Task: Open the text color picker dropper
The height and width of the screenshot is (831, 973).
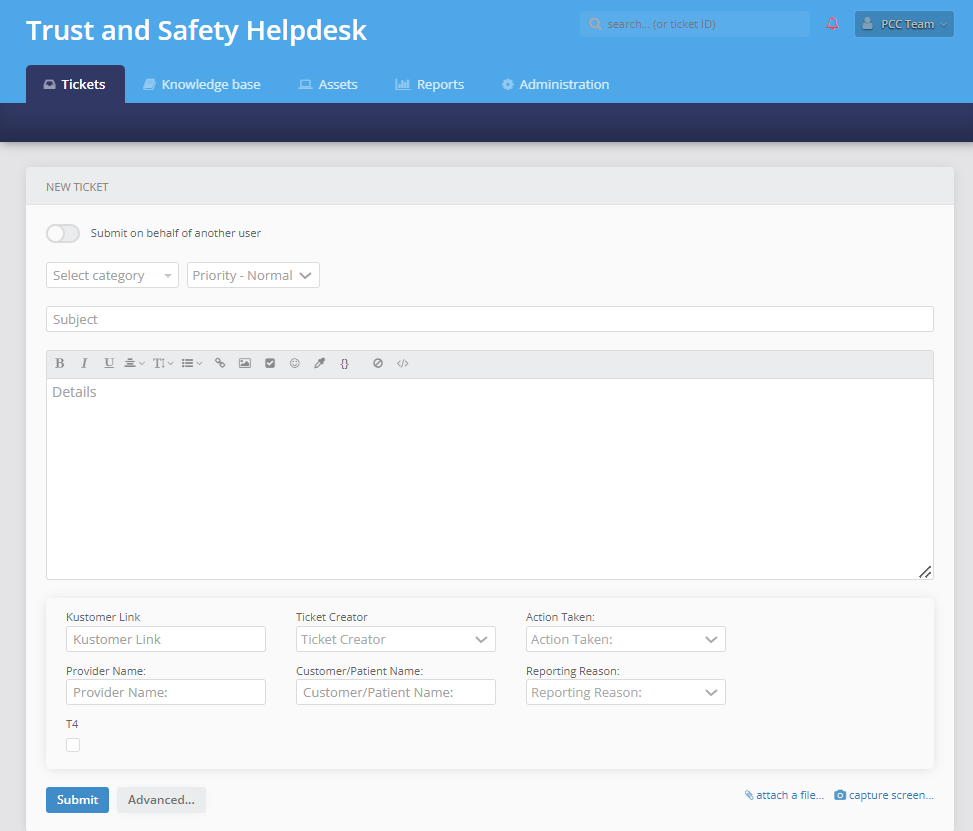Action: pyautogui.click(x=320, y=364)
